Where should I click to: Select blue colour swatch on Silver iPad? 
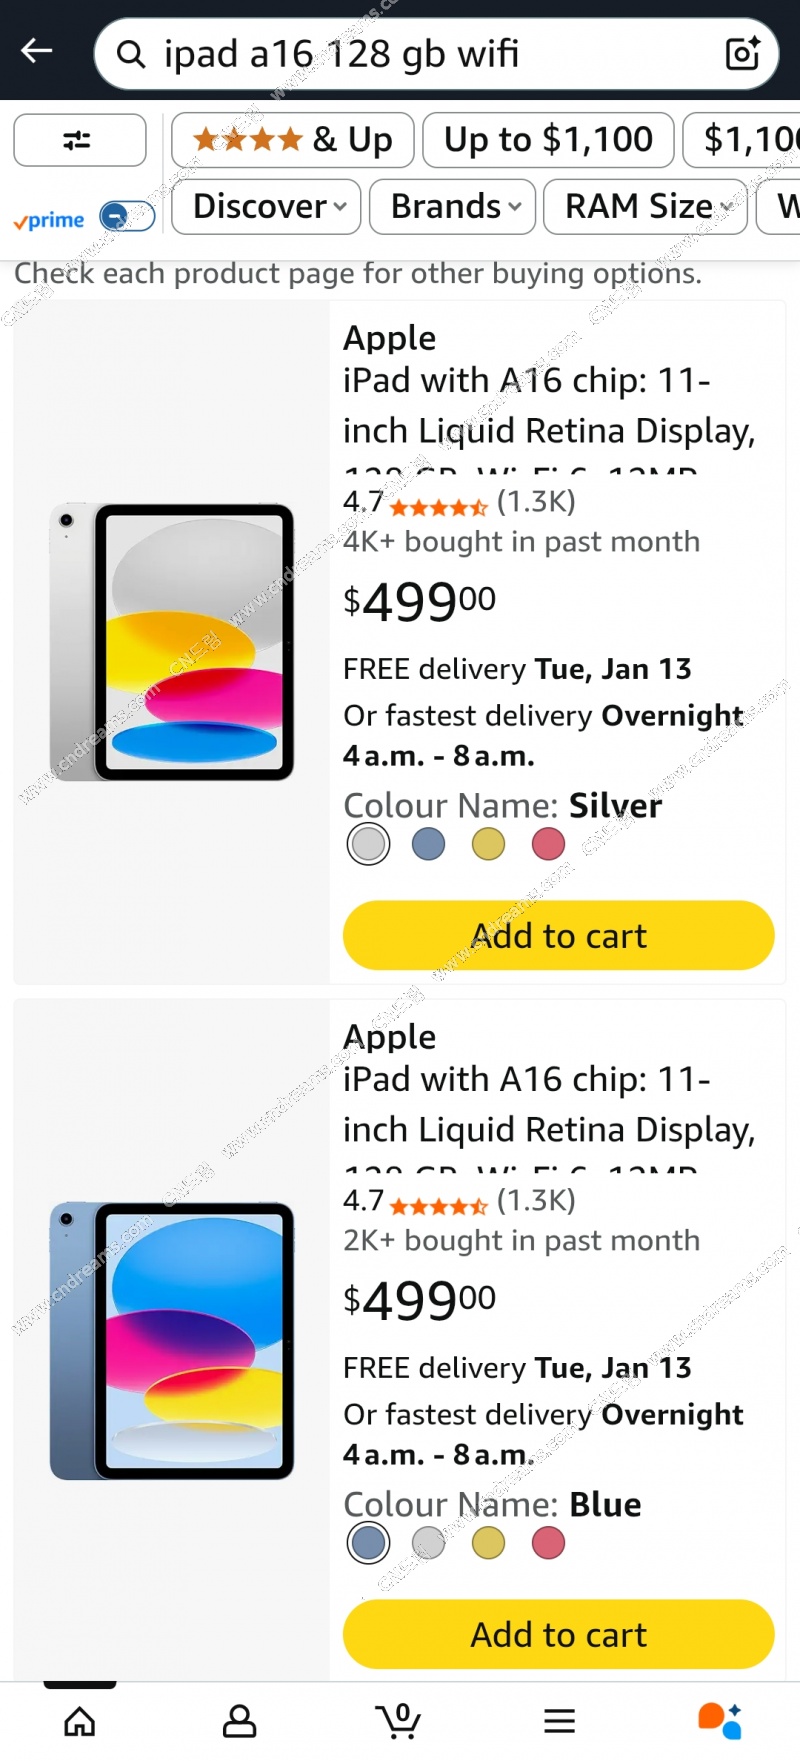428,845
